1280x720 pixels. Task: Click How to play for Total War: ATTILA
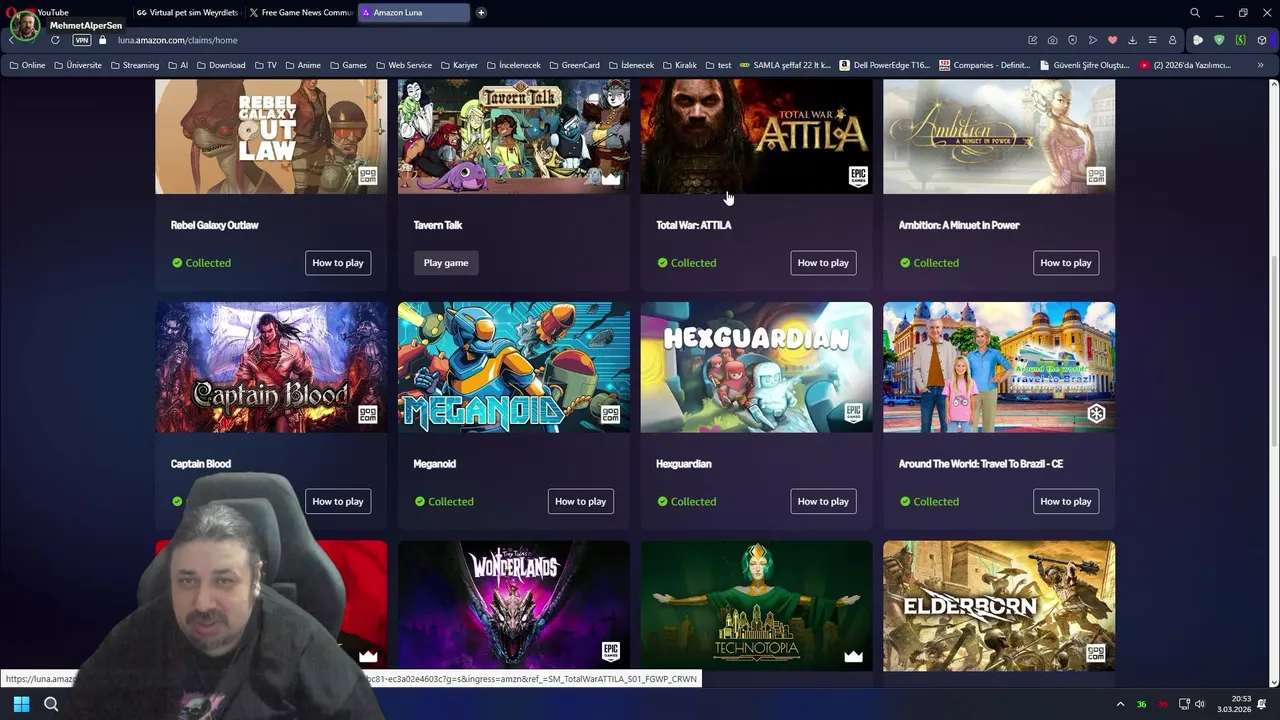823,263
